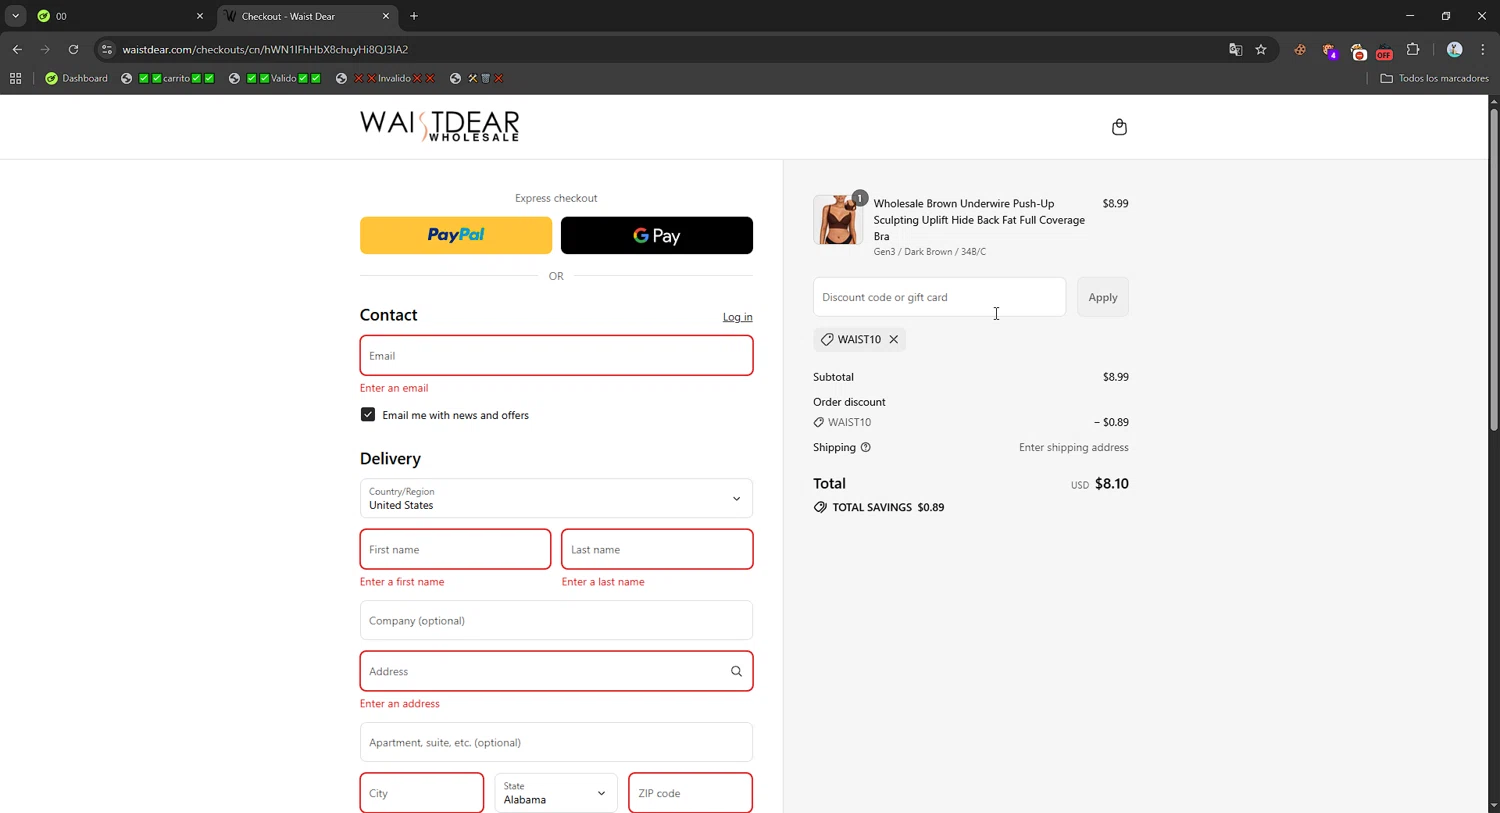Open the Dashboard bookmark
This screenshot has height=813, width=1500.
pyautogui.click(x=76, y=79)
